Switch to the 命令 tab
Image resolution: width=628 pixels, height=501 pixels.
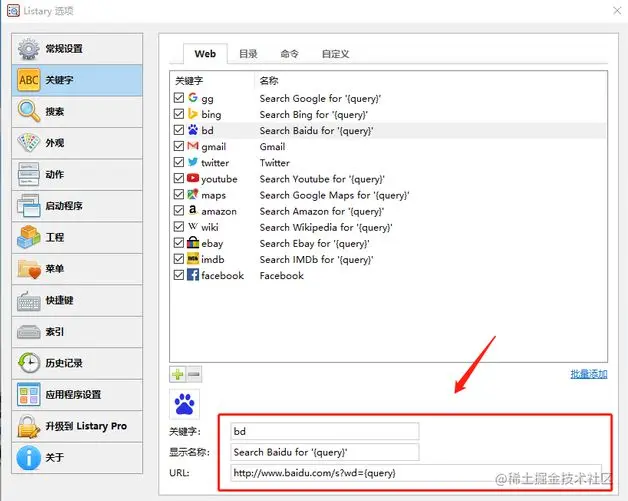coord(290,54)
